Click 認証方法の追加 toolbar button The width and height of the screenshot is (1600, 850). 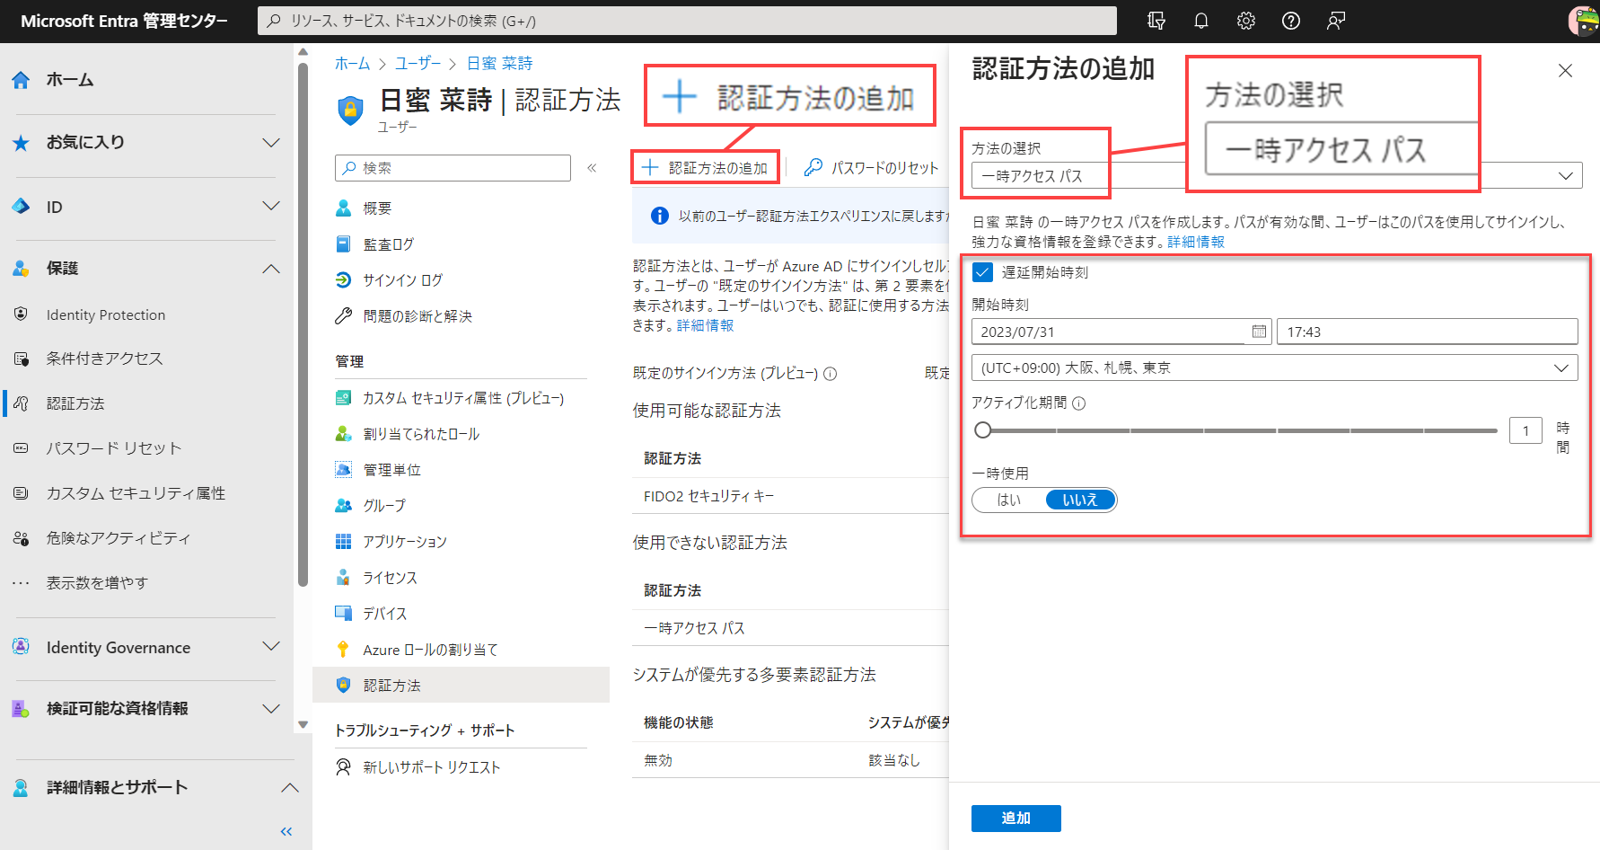point(705,168)
